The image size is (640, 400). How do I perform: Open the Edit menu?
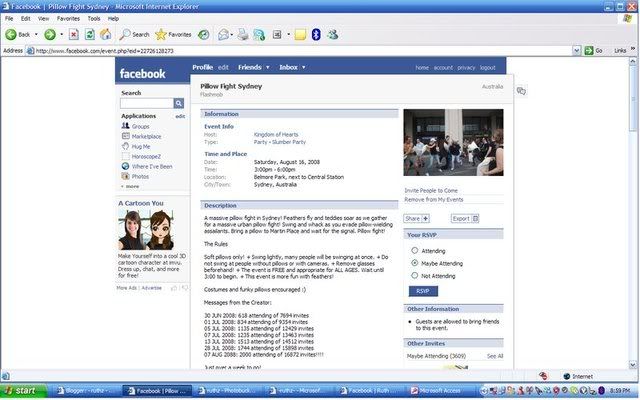coord(25,19)
